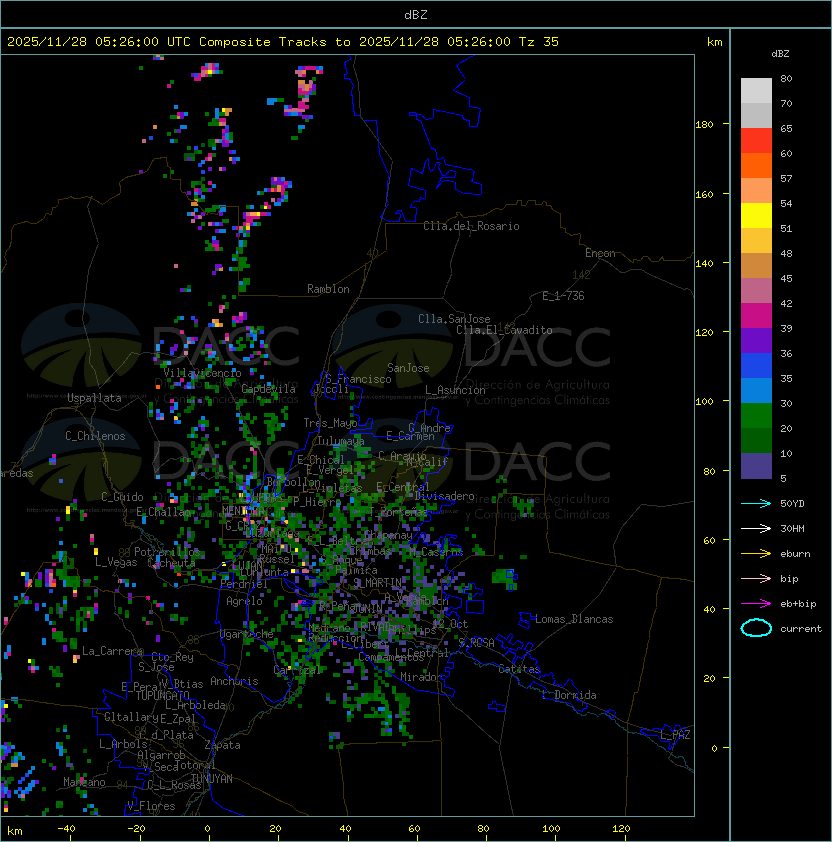Screen dimensions: 832x842
Task: Click the 'C_Guido' map label
Action: [122, 497]
